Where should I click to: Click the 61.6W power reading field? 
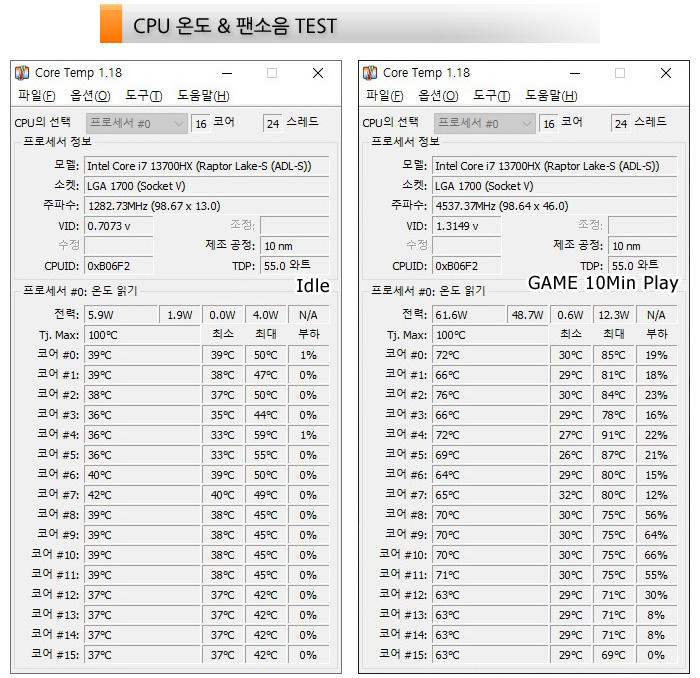(x=466, y=315)
